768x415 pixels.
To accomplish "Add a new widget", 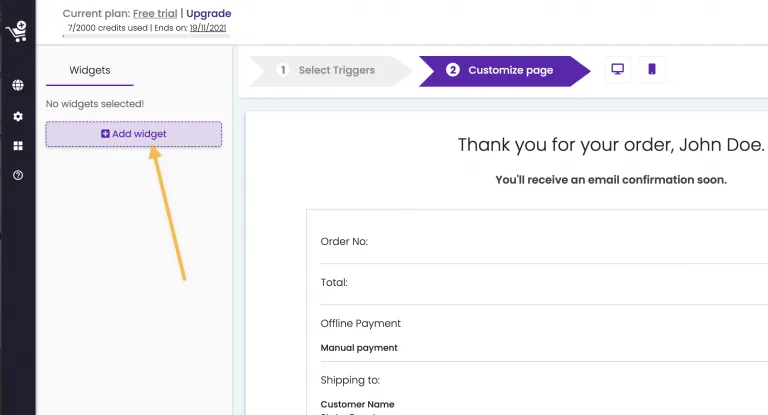I will coord(134,134).
